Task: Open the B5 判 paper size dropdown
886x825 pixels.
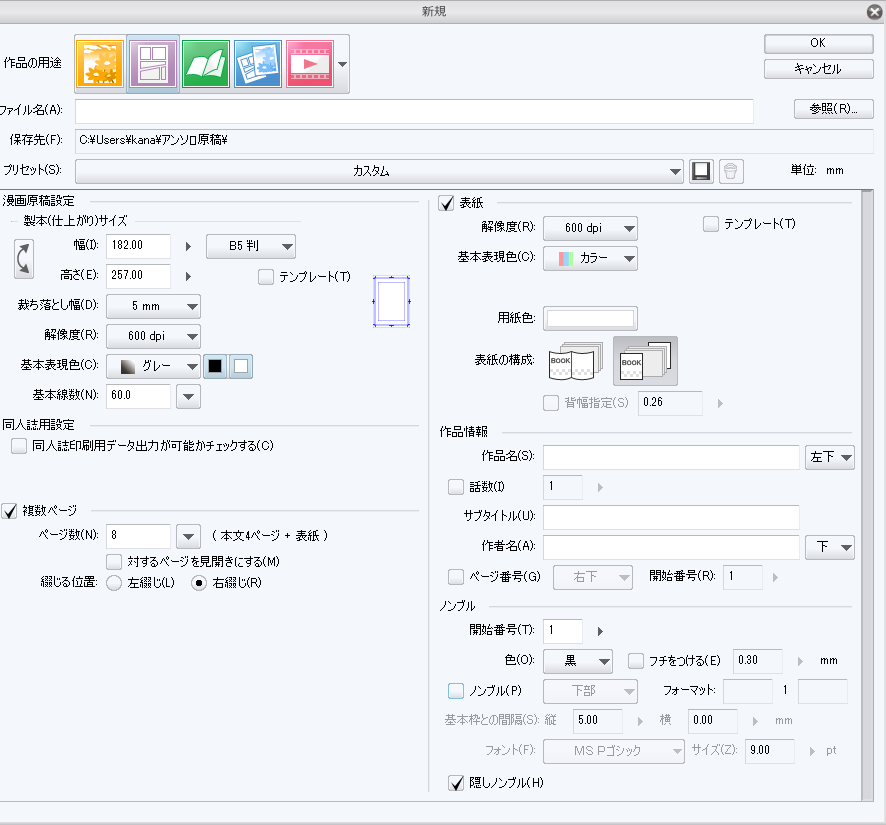Action: click(x=251, y=246)
